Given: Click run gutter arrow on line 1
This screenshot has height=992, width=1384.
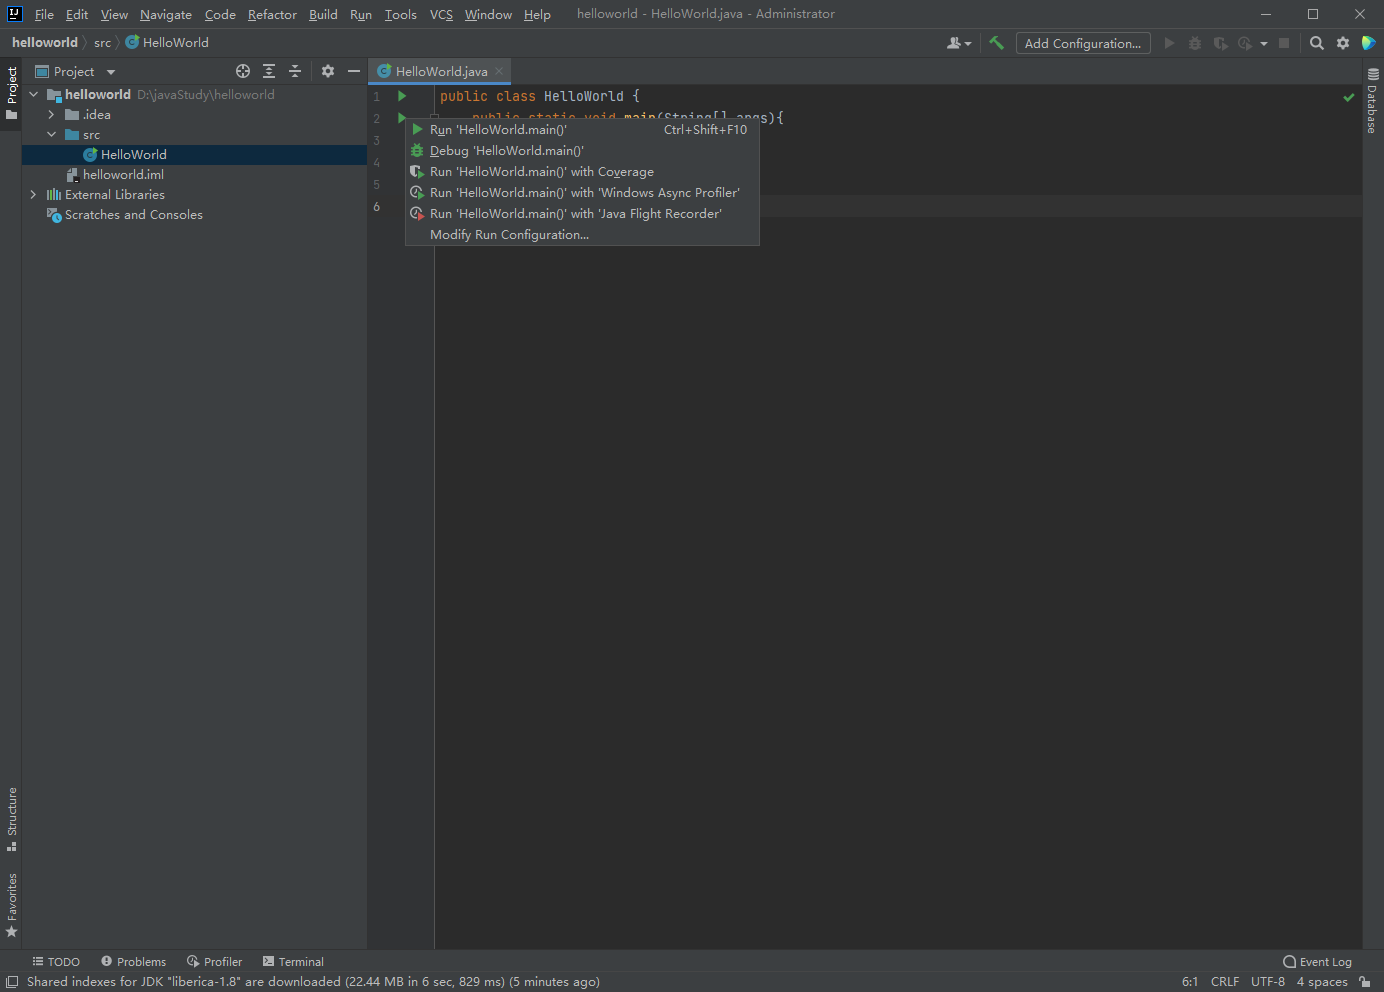Looking at the screenshot, I should pyautogui.click(x=402, y=96).
